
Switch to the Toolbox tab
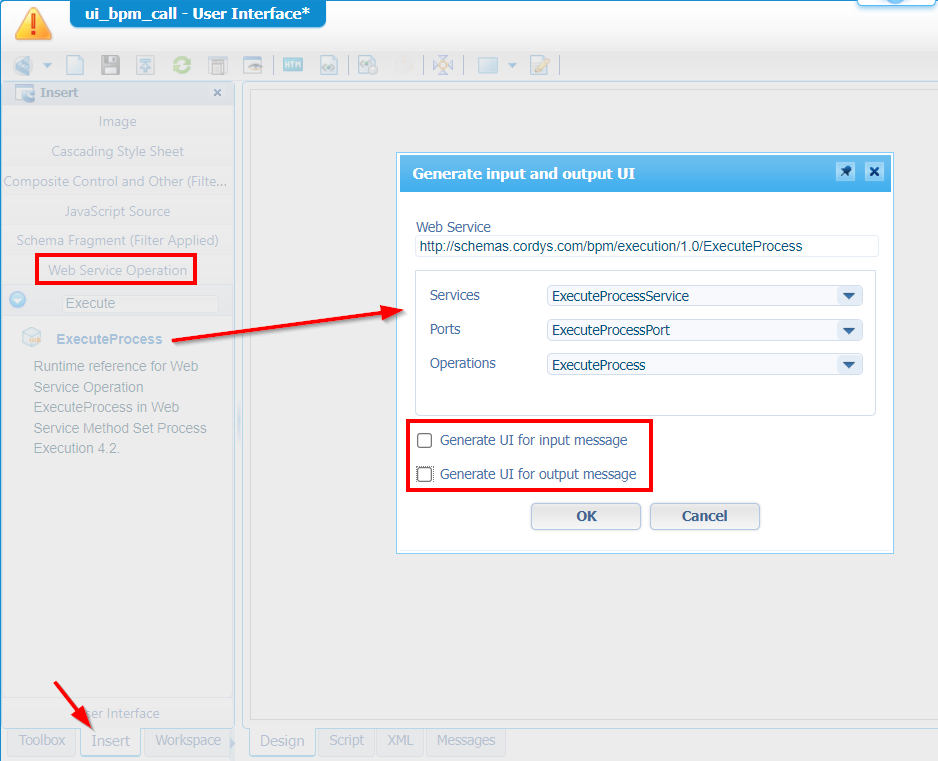[42, 741]
